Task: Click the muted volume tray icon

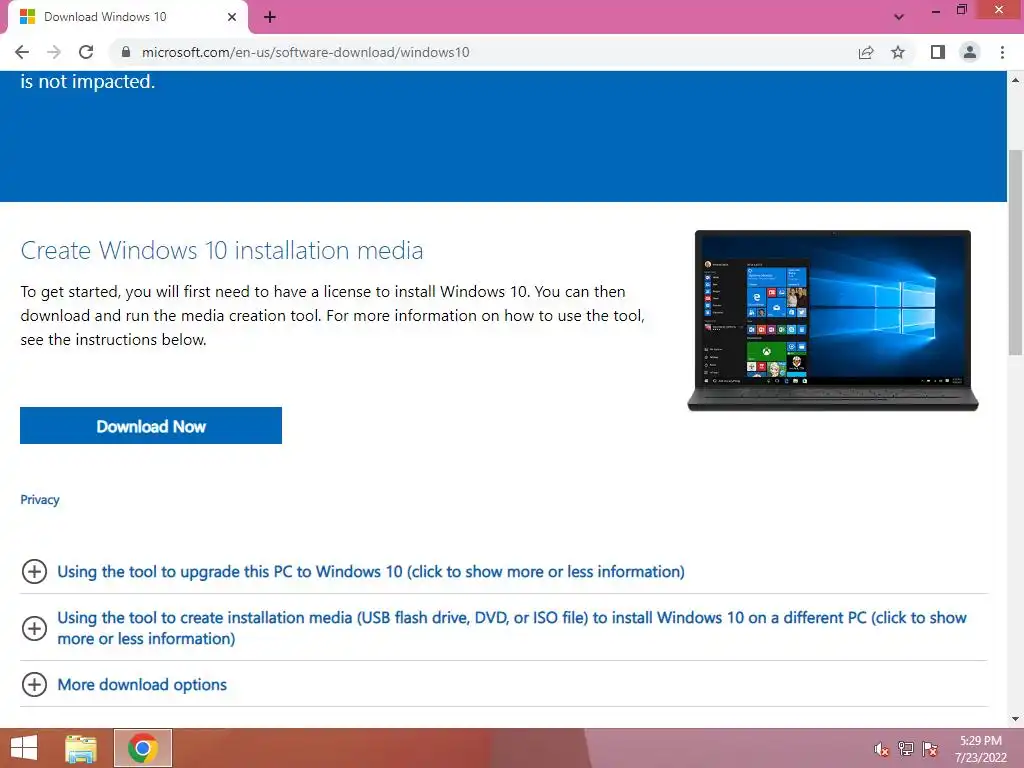Action: (882, 749)
